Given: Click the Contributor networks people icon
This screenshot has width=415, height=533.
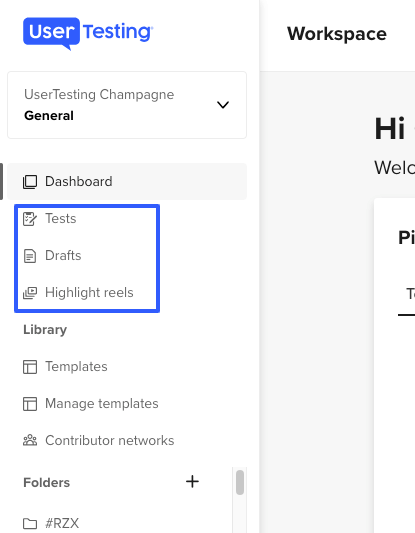Looking at the screenshot, I should pos(30,441).
